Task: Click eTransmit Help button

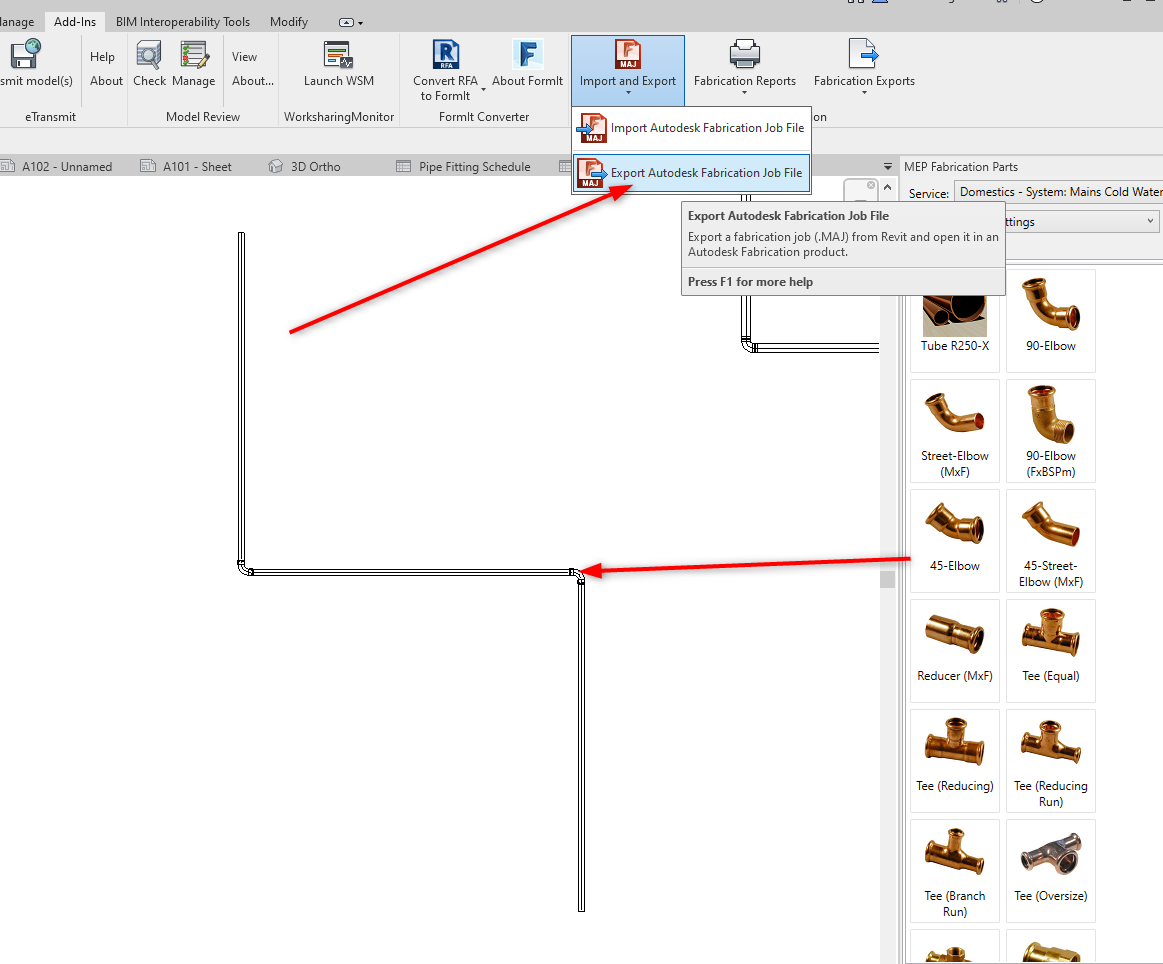Action: (102, 56)
